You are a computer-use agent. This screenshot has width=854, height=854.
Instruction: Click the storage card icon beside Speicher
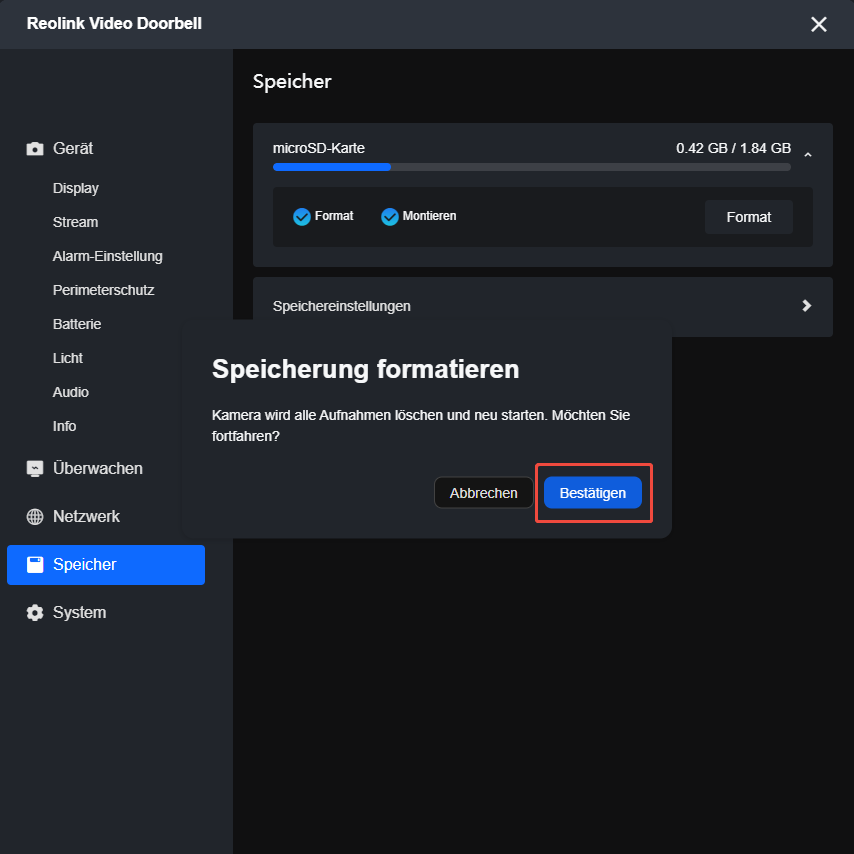[35, 564]
